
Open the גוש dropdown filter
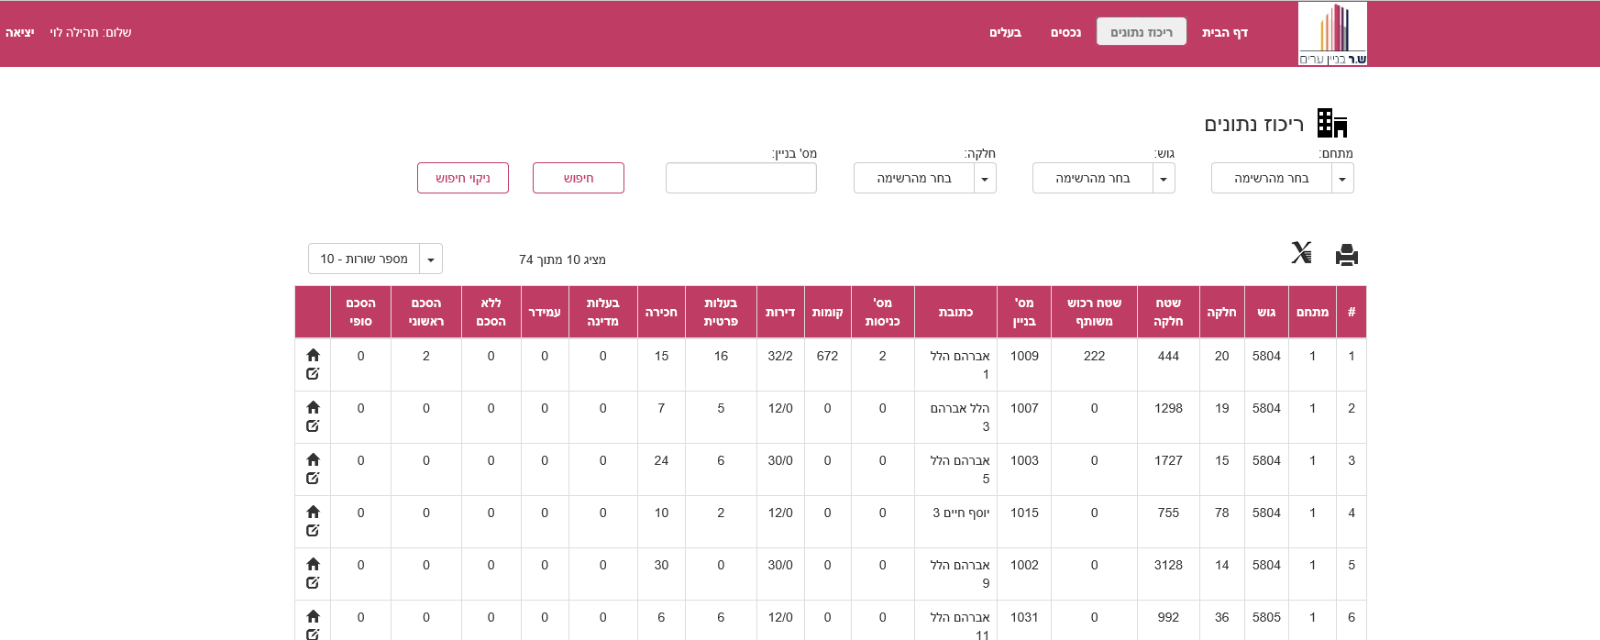tap(1104, 178)
